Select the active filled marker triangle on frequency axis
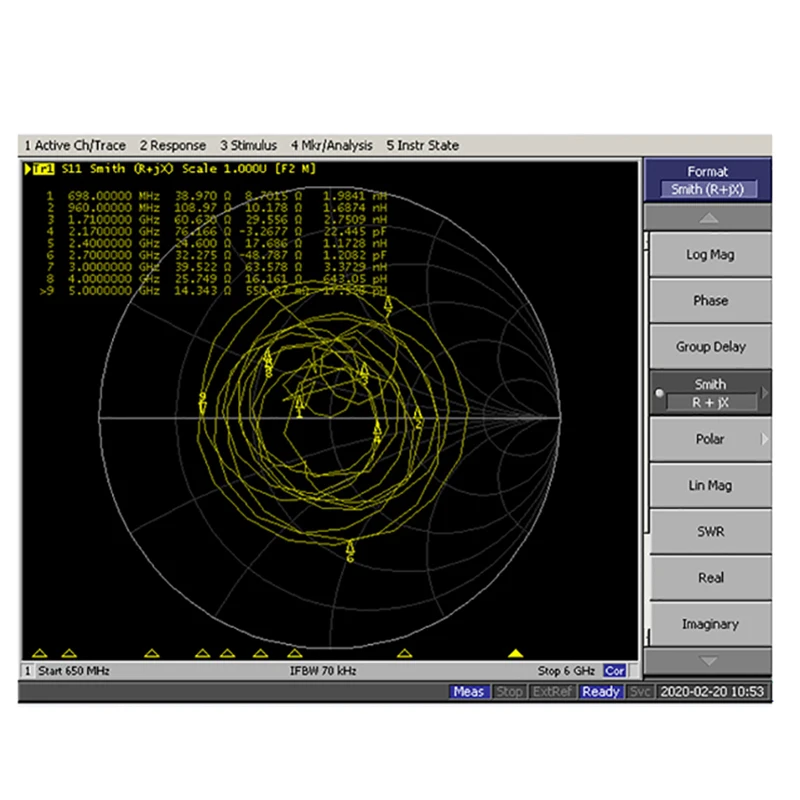800x800 pixels. coord(515,653)
